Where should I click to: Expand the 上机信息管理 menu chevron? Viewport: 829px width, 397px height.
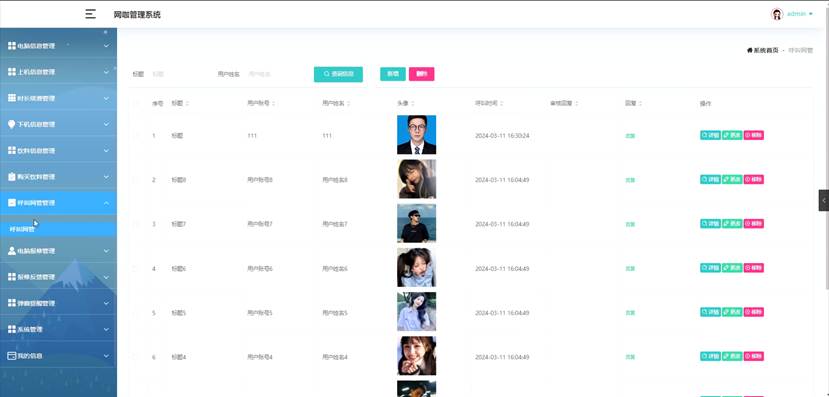coord(106,72)
